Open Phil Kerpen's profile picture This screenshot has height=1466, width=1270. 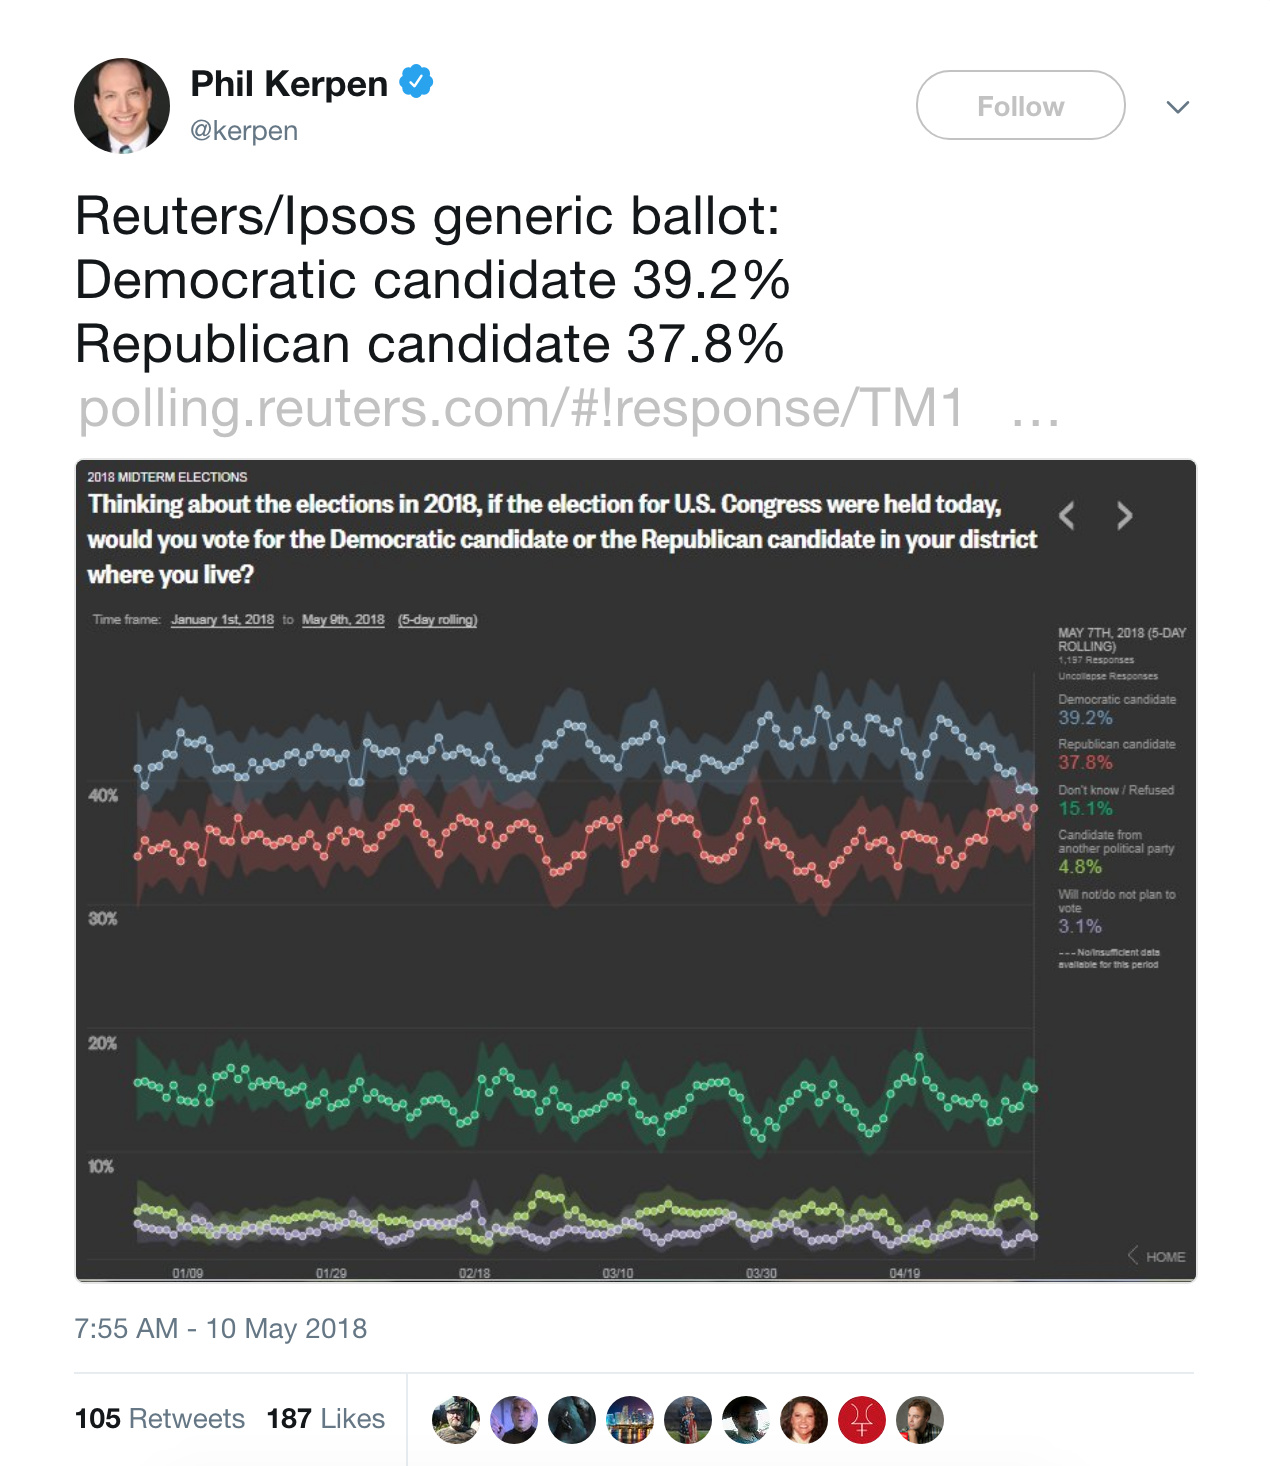122,106
